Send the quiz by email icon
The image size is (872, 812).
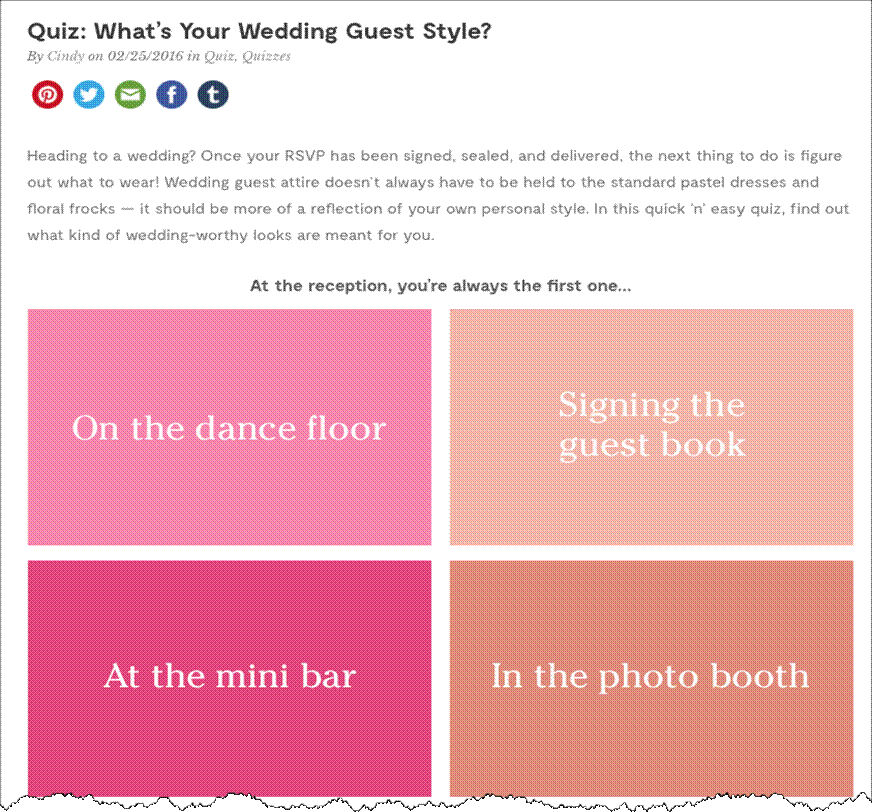[x=130, y=95]
